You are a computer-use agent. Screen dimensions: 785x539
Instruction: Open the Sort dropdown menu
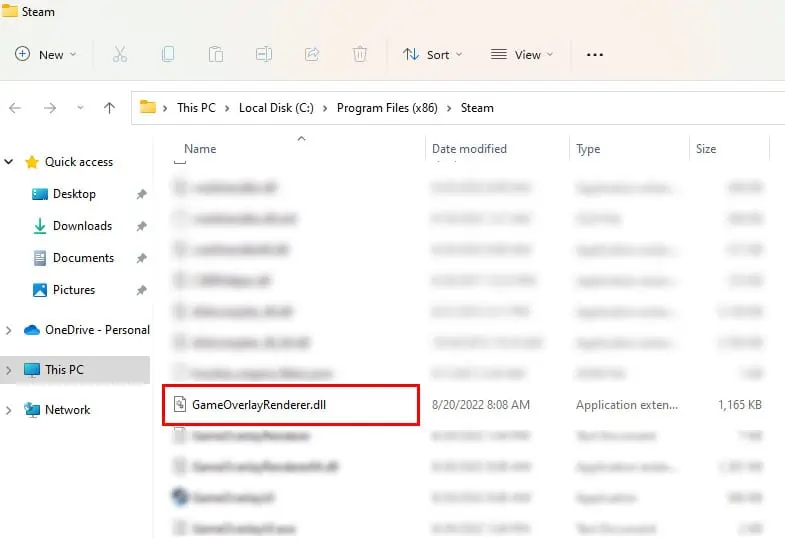tap(432, 54)
